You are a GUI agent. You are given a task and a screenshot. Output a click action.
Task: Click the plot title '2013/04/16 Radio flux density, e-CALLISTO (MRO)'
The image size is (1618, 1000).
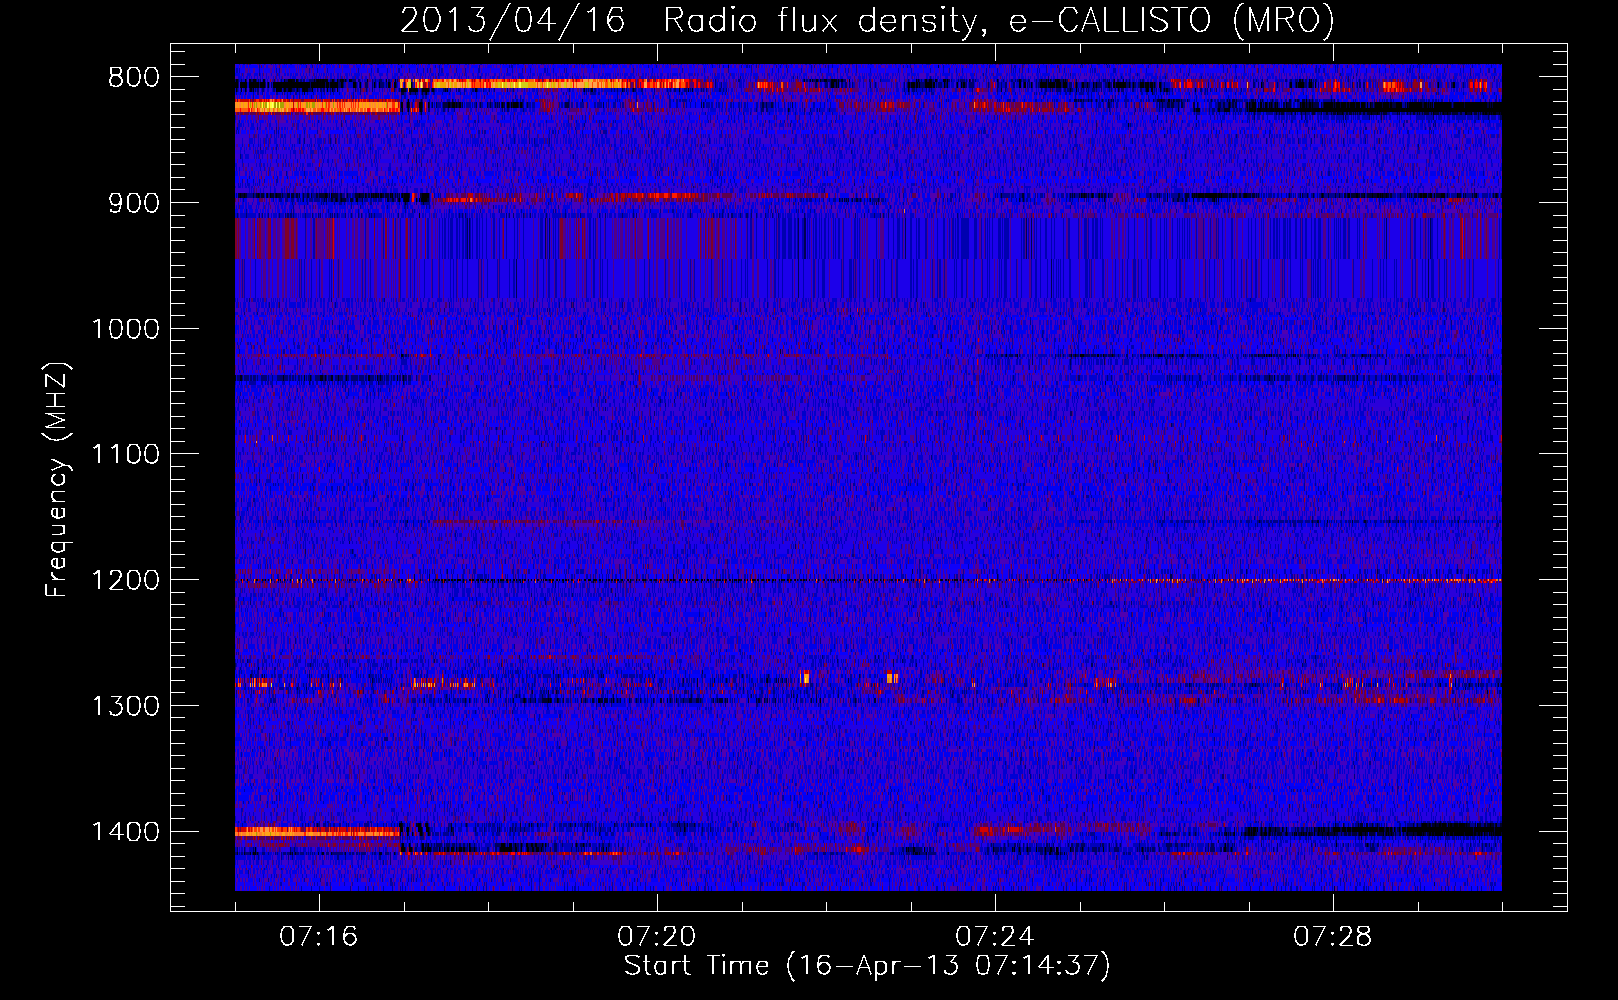coord(867,21)
